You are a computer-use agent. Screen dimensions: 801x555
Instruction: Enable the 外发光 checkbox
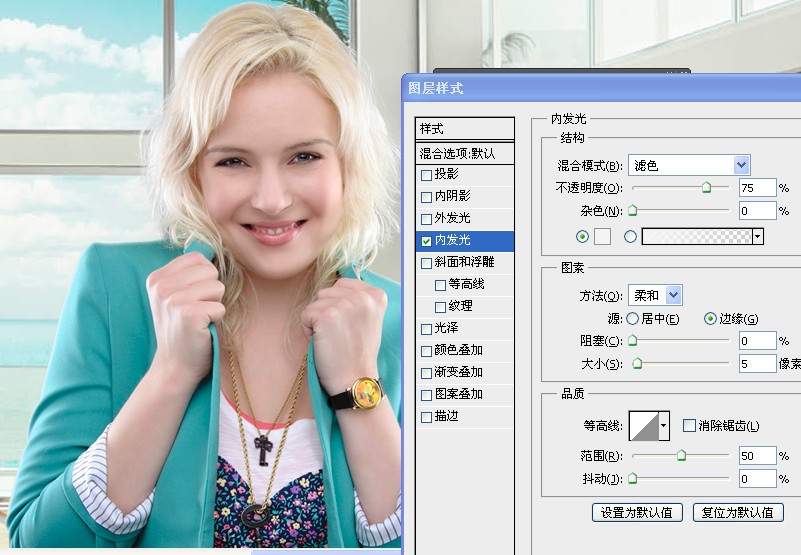click(x=427, y=219)
